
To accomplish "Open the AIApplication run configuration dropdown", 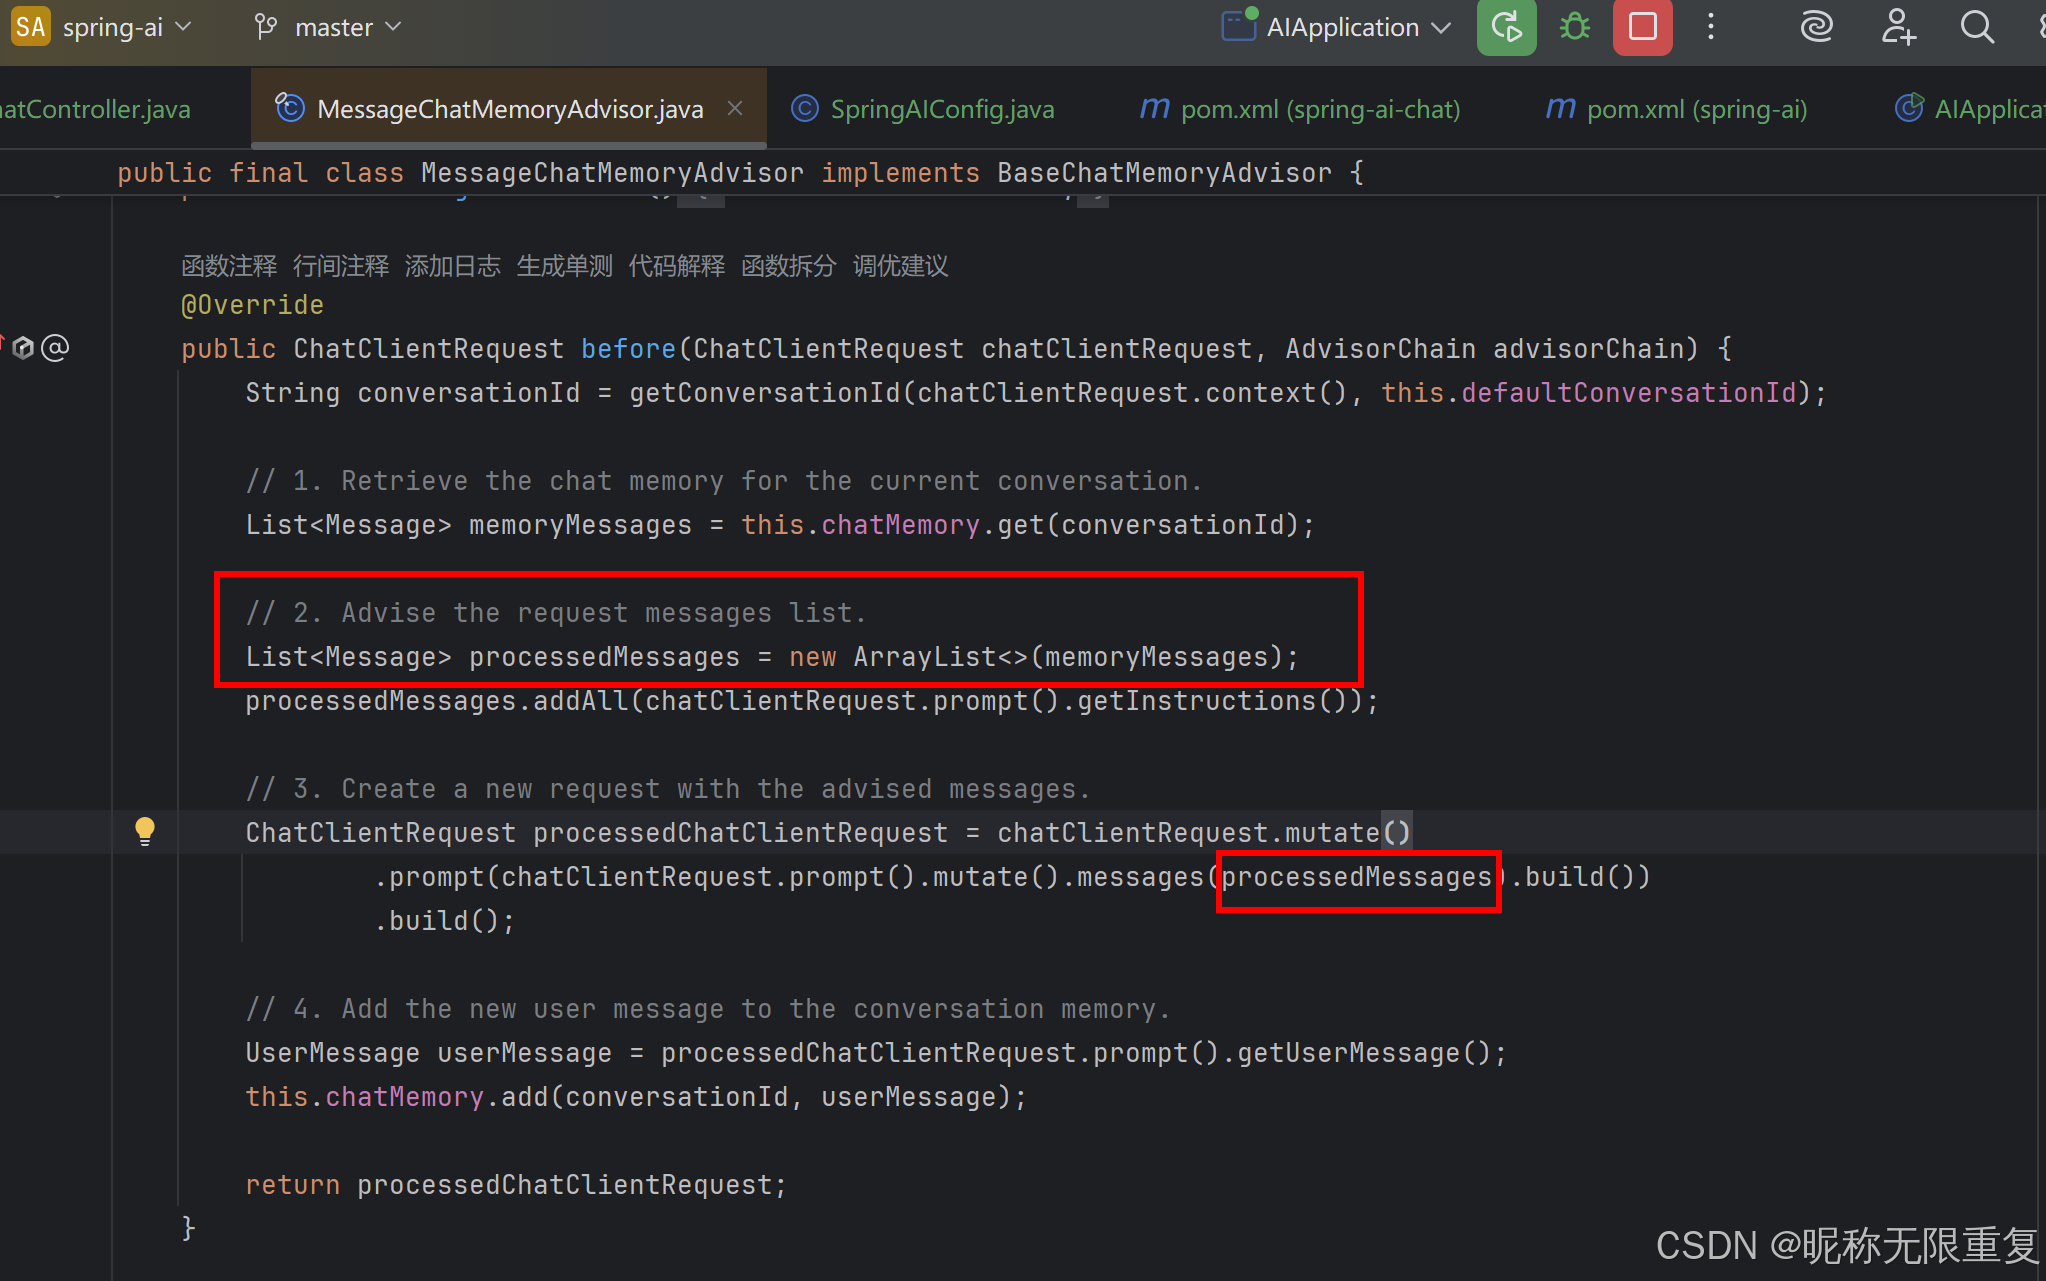I will coord(1338,27).
